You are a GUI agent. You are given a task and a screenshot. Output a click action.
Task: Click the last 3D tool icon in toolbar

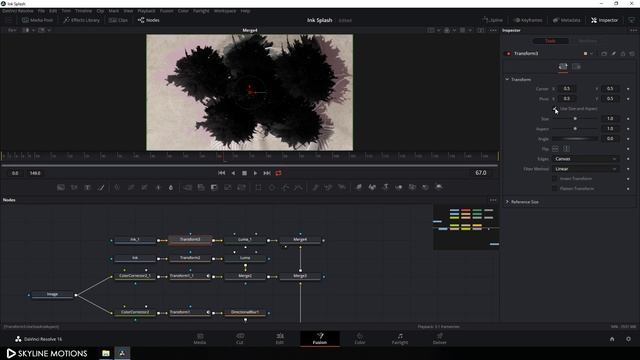tap(439, 187)
